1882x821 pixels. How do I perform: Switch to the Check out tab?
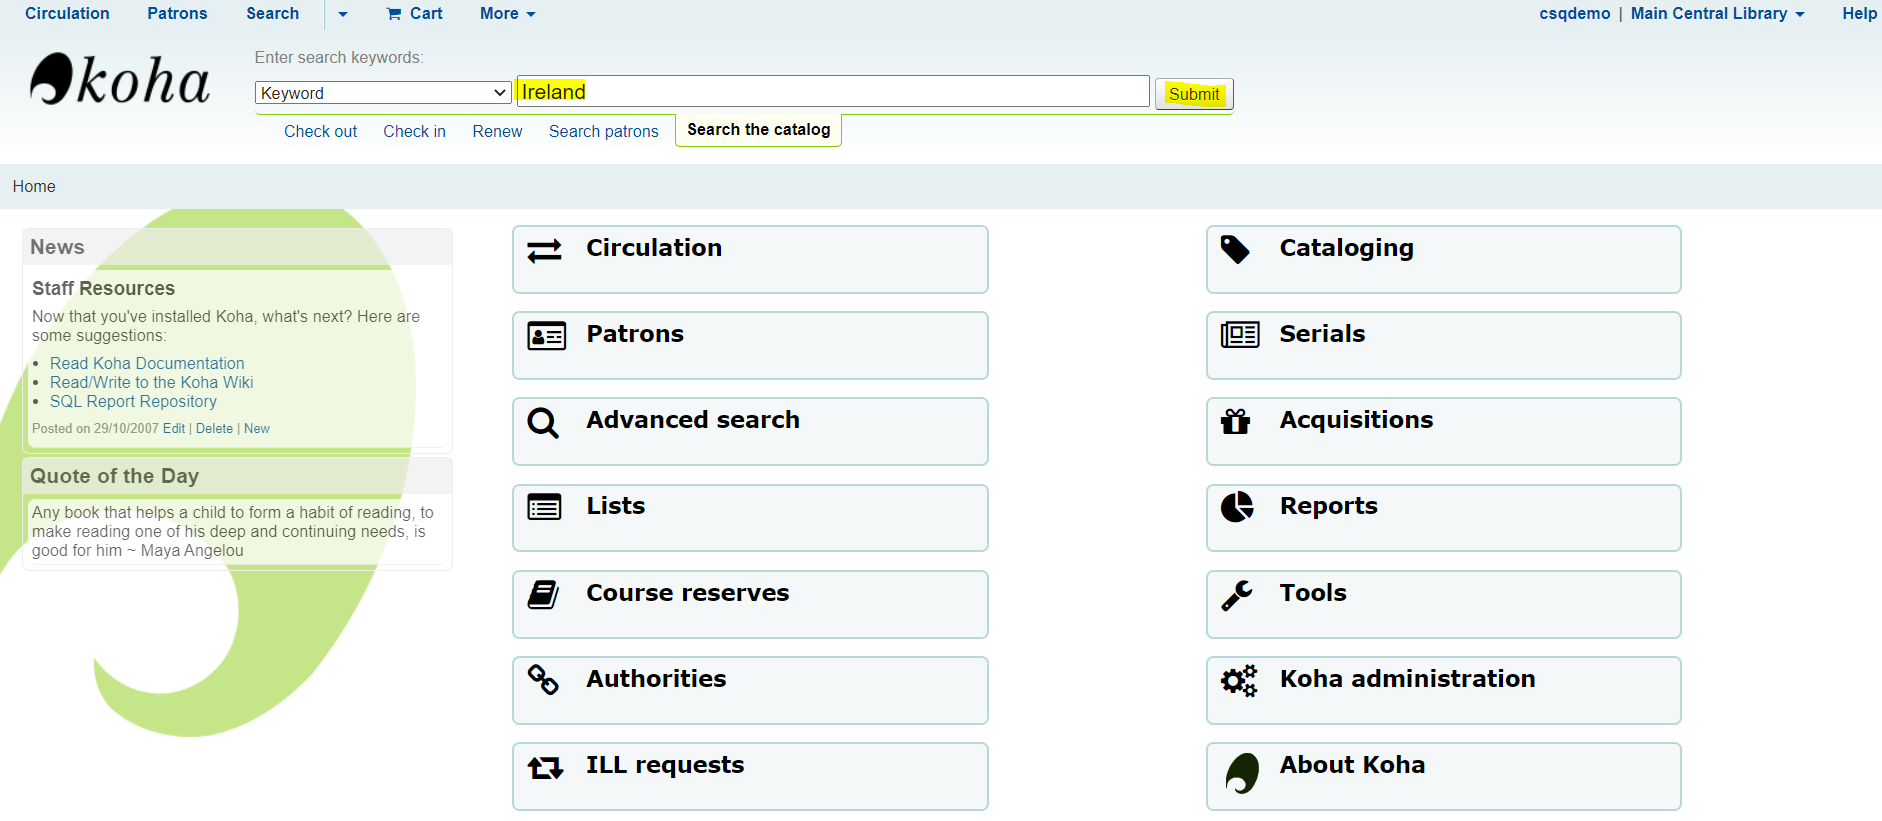pyautogui.click(x=320, y=131)
